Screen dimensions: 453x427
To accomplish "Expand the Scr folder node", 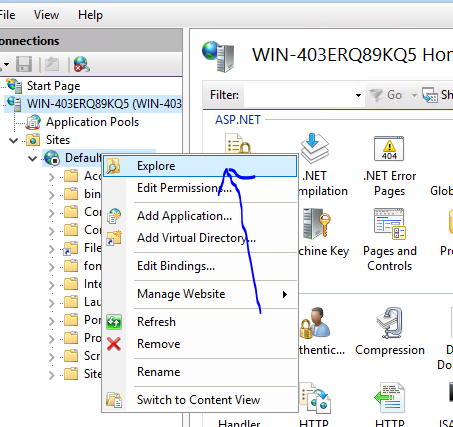I will (51, 357).
